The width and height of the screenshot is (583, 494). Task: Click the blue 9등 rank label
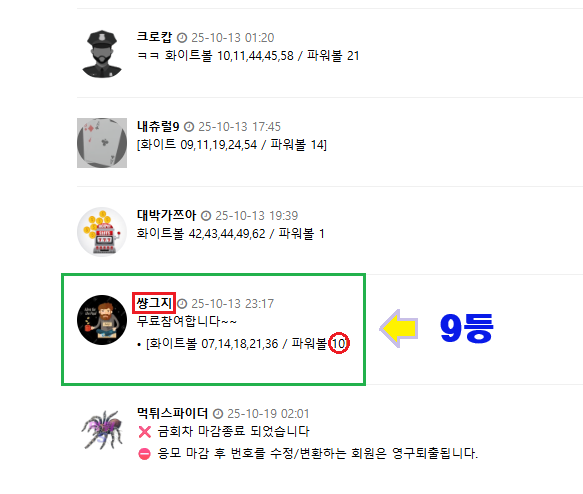(467, 328)
